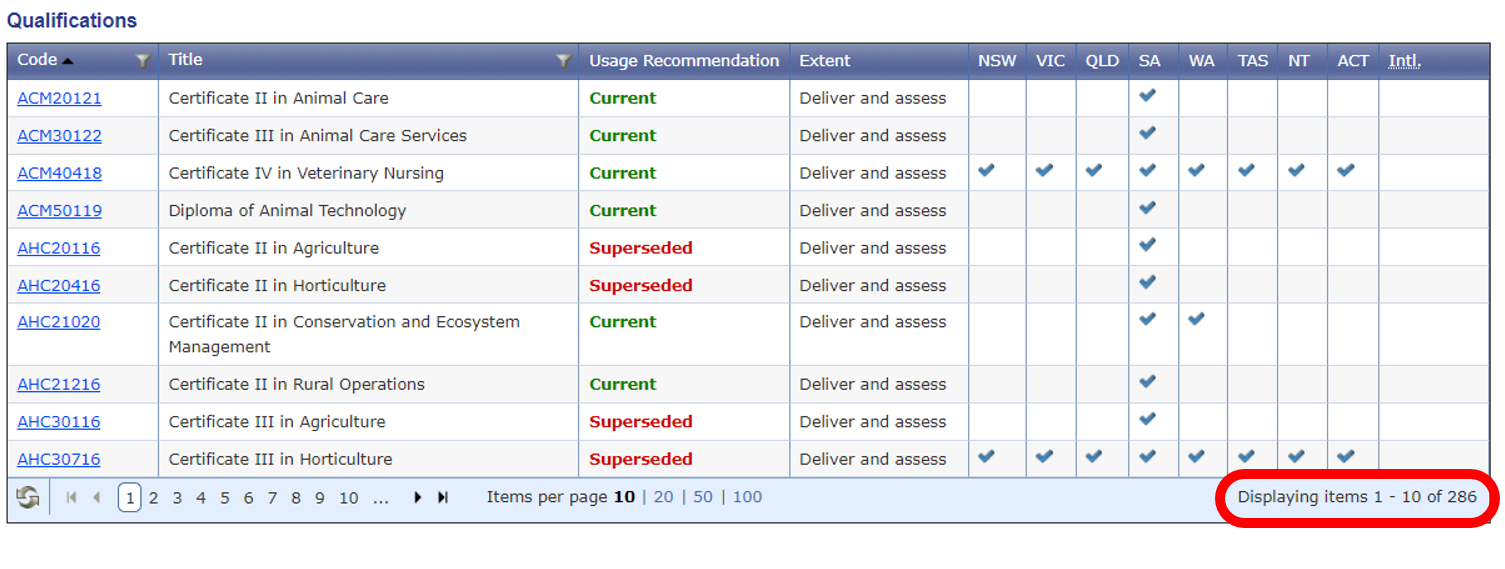The image size is (1505, 569).
Task: Go to previous page arrow icon
Action: pyautogui.click(x=97, y=497)
